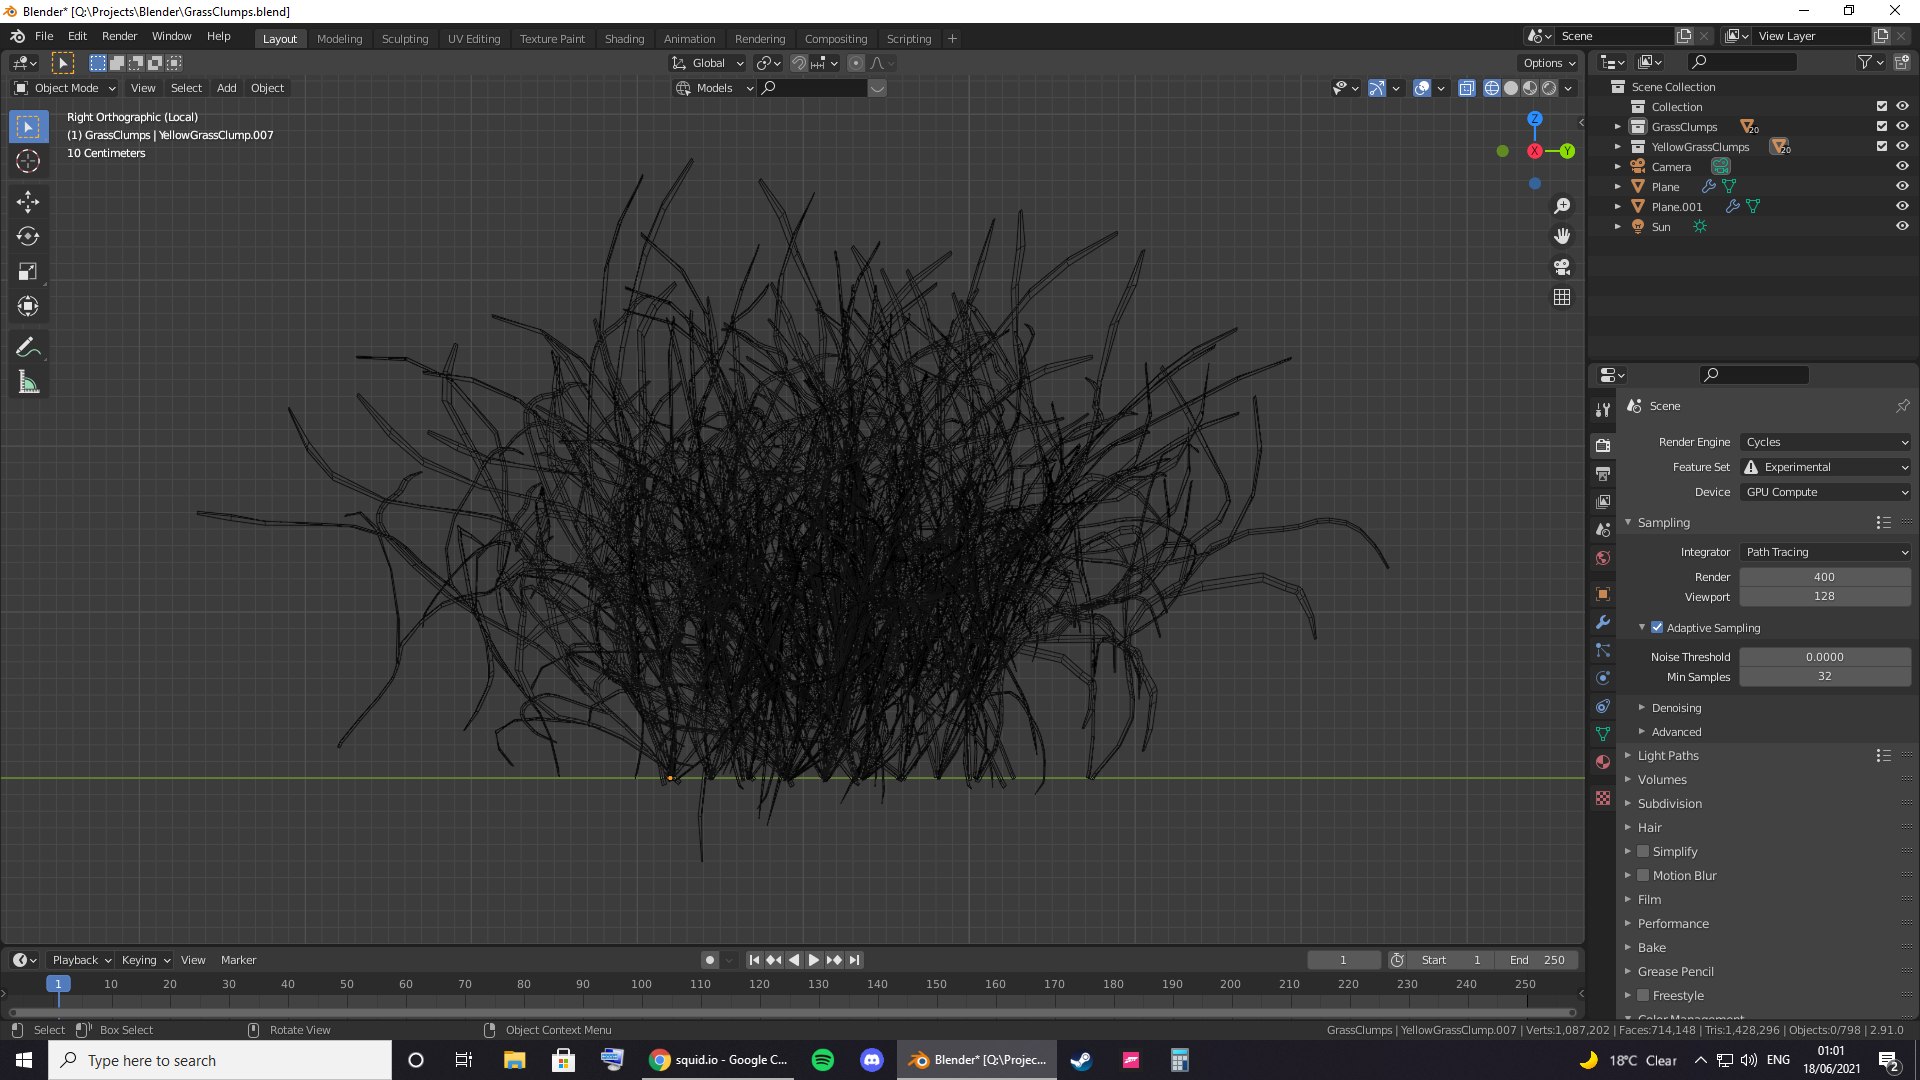This screenshot has width=1920, height=1080.
Task: Switch to rendered viewport shading
Action: pyautogui.click(x=1549, y=88)
